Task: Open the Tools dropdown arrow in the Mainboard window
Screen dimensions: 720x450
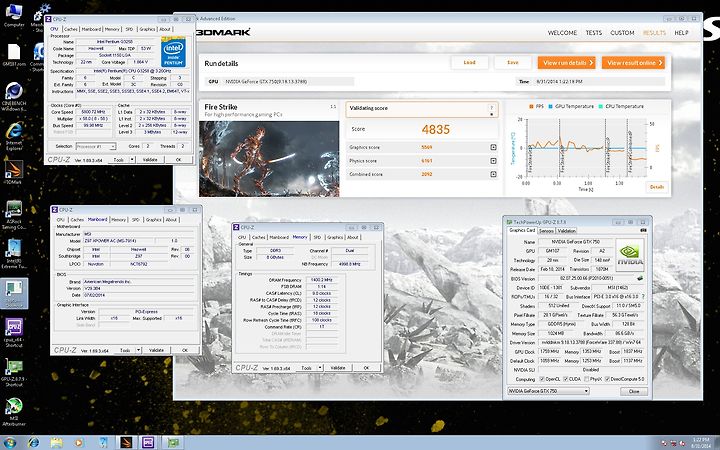Action: [x=138, y=350]
